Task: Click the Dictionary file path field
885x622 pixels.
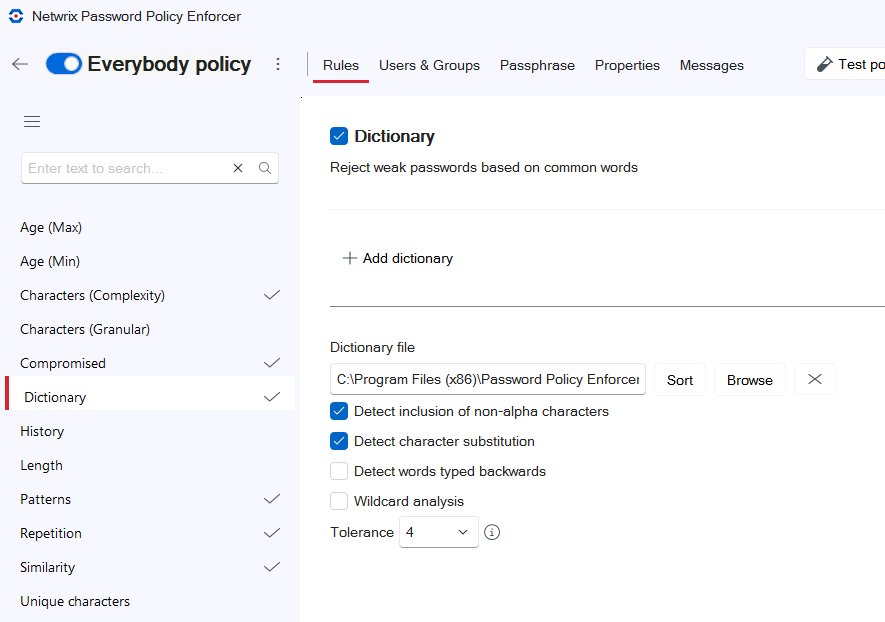Action: (488, 379)
